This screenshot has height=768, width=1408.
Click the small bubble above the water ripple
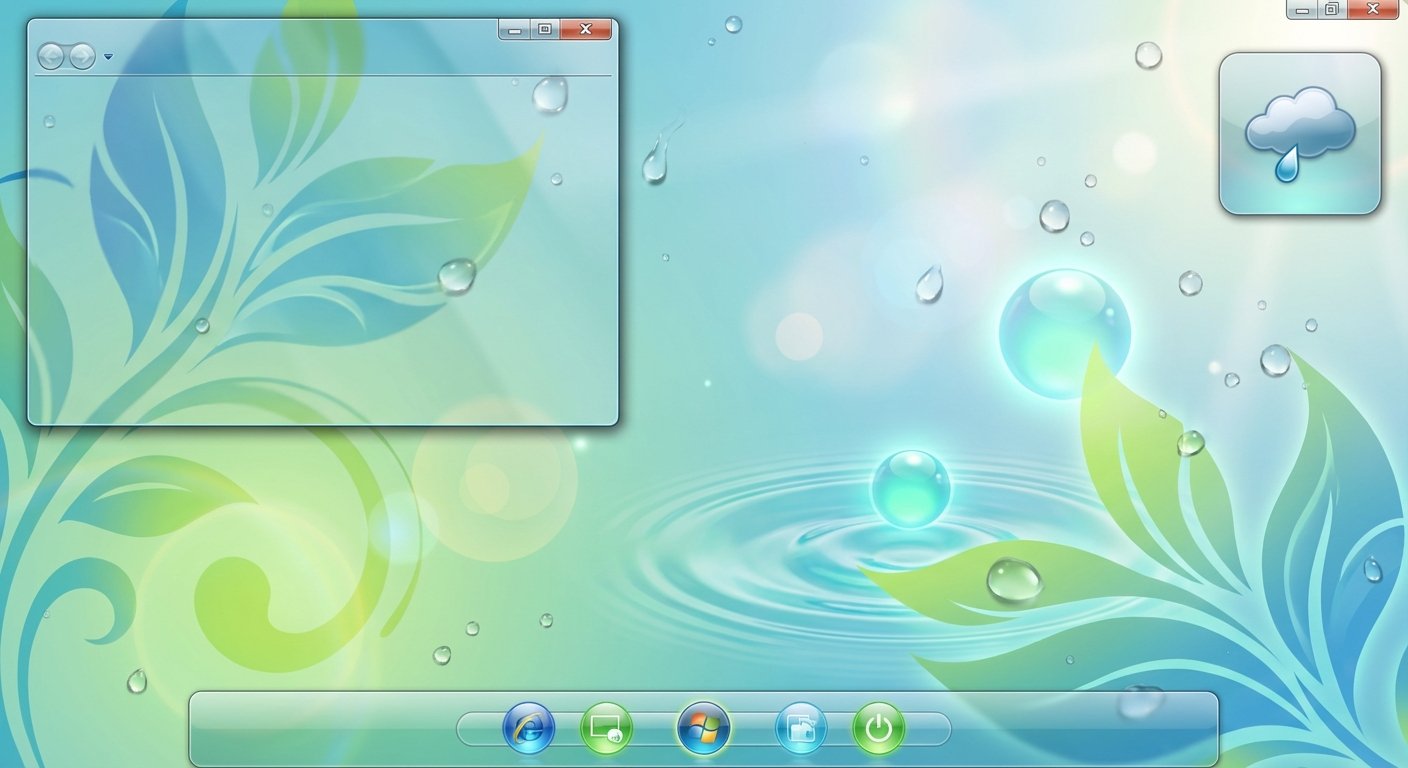(910, 488)
